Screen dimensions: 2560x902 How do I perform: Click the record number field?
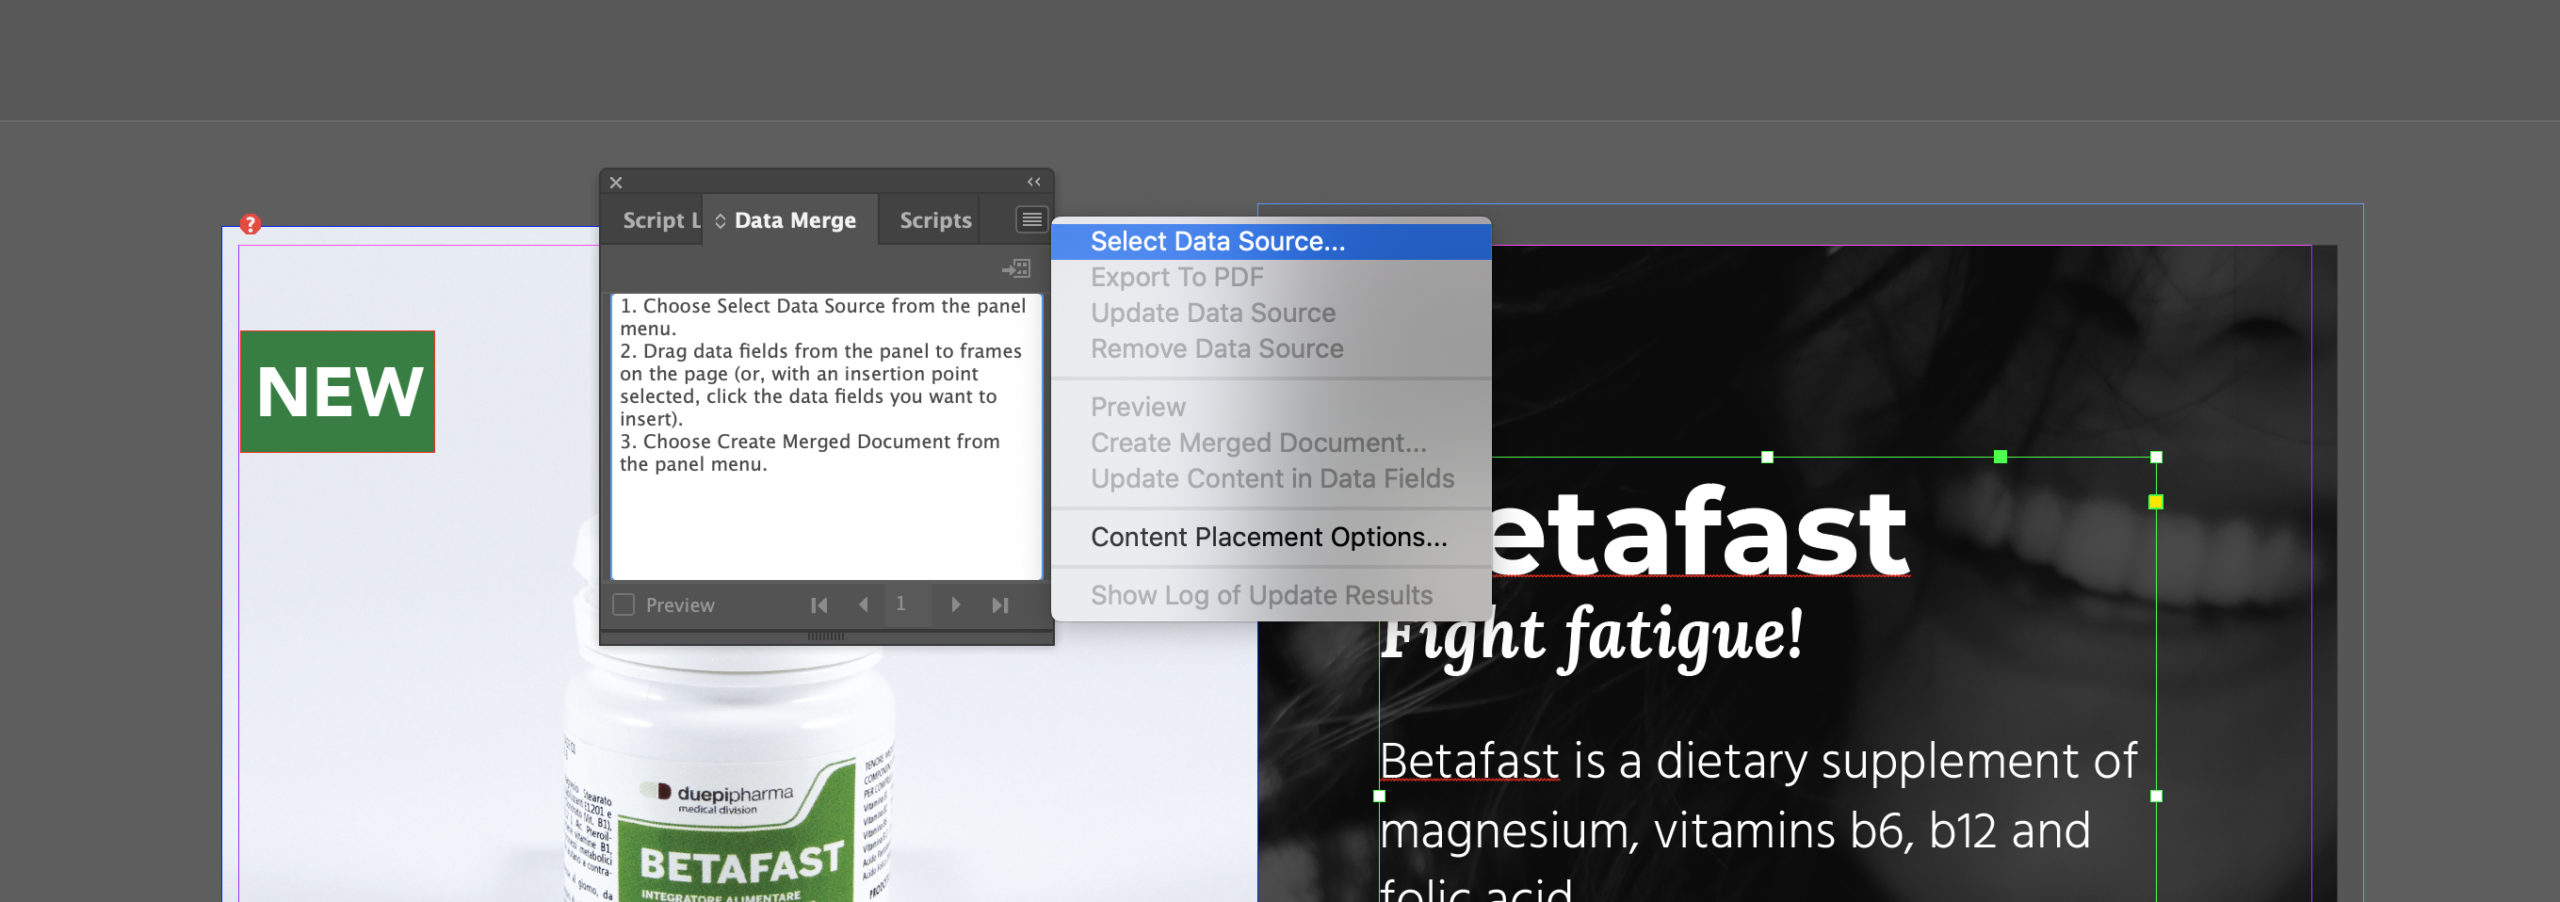pos(908,604)
